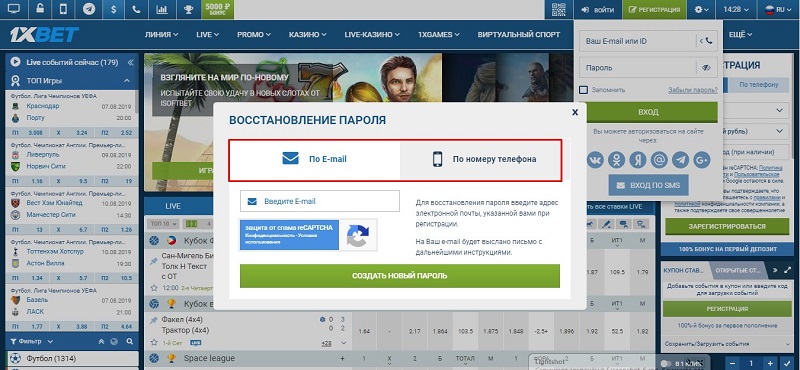
Task: Log in via Telegram icon in login panel
Action: click(681, 160)
